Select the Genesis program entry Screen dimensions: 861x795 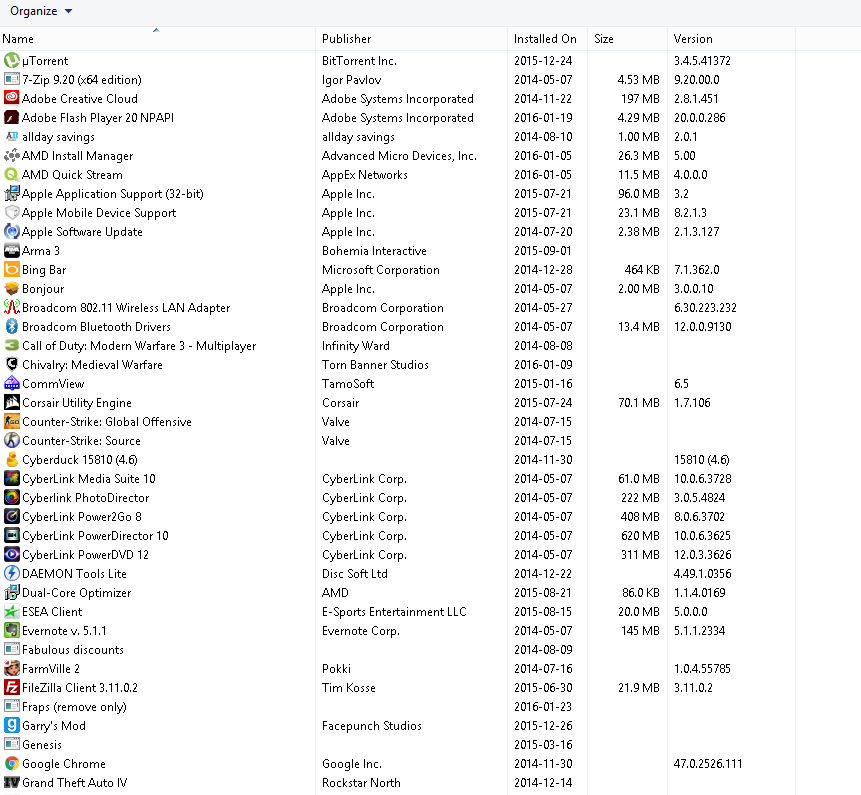42,744
